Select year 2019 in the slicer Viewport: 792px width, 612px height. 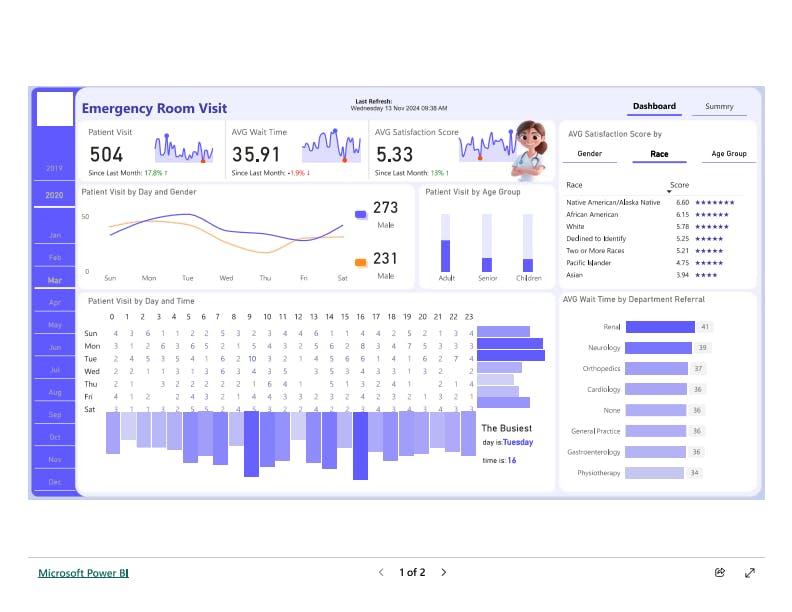tap(54, 169)
